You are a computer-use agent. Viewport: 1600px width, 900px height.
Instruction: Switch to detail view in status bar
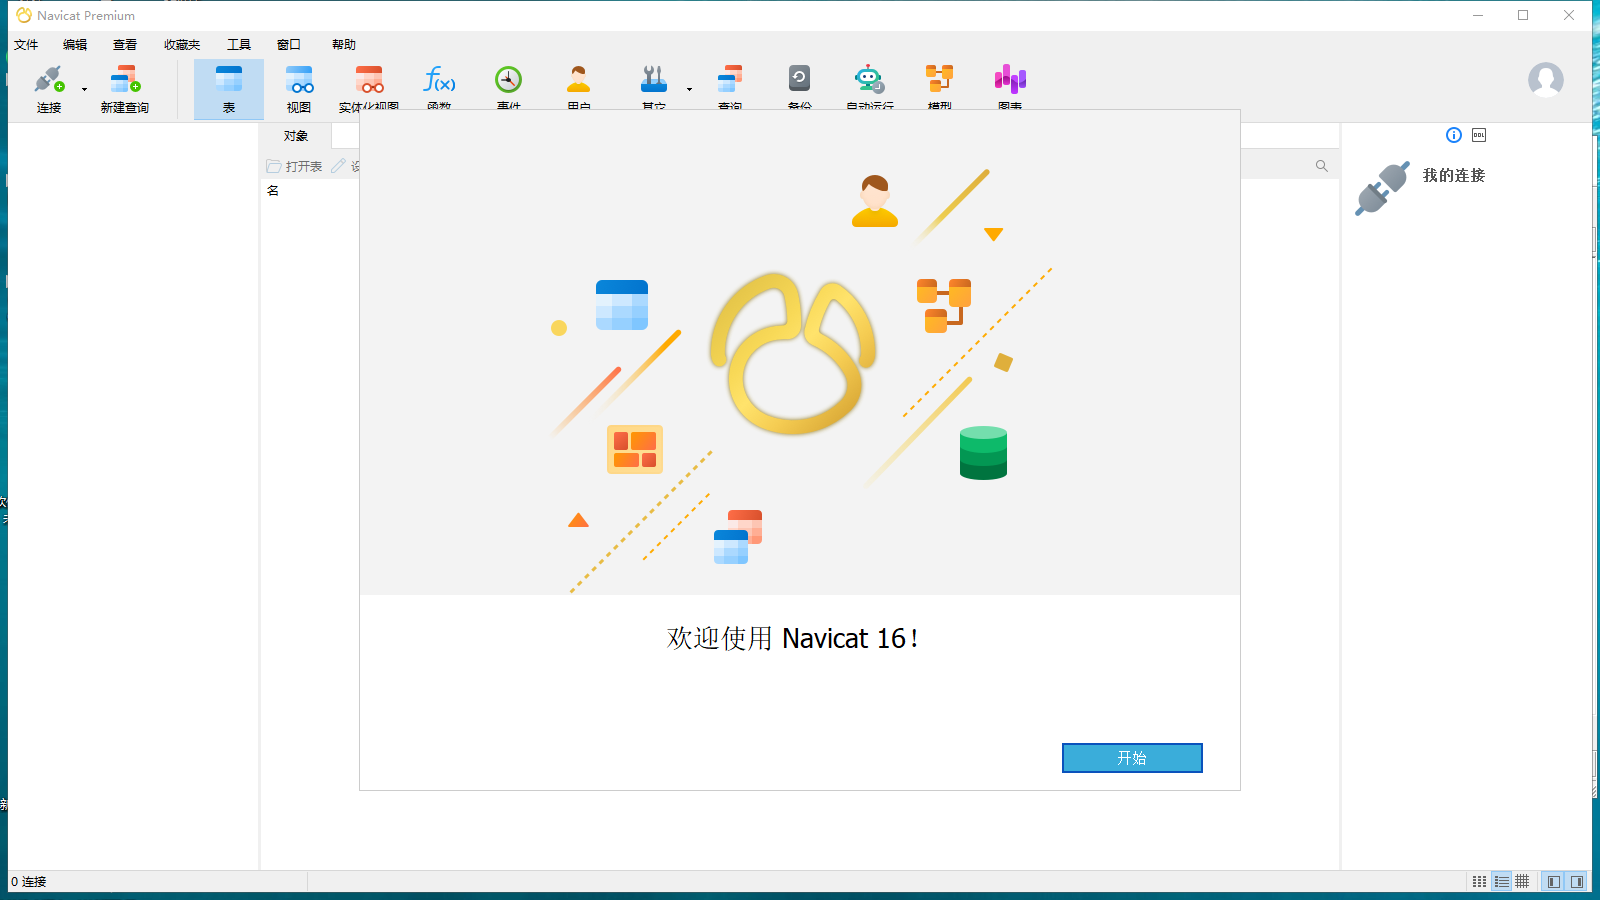click(1522, 881)
